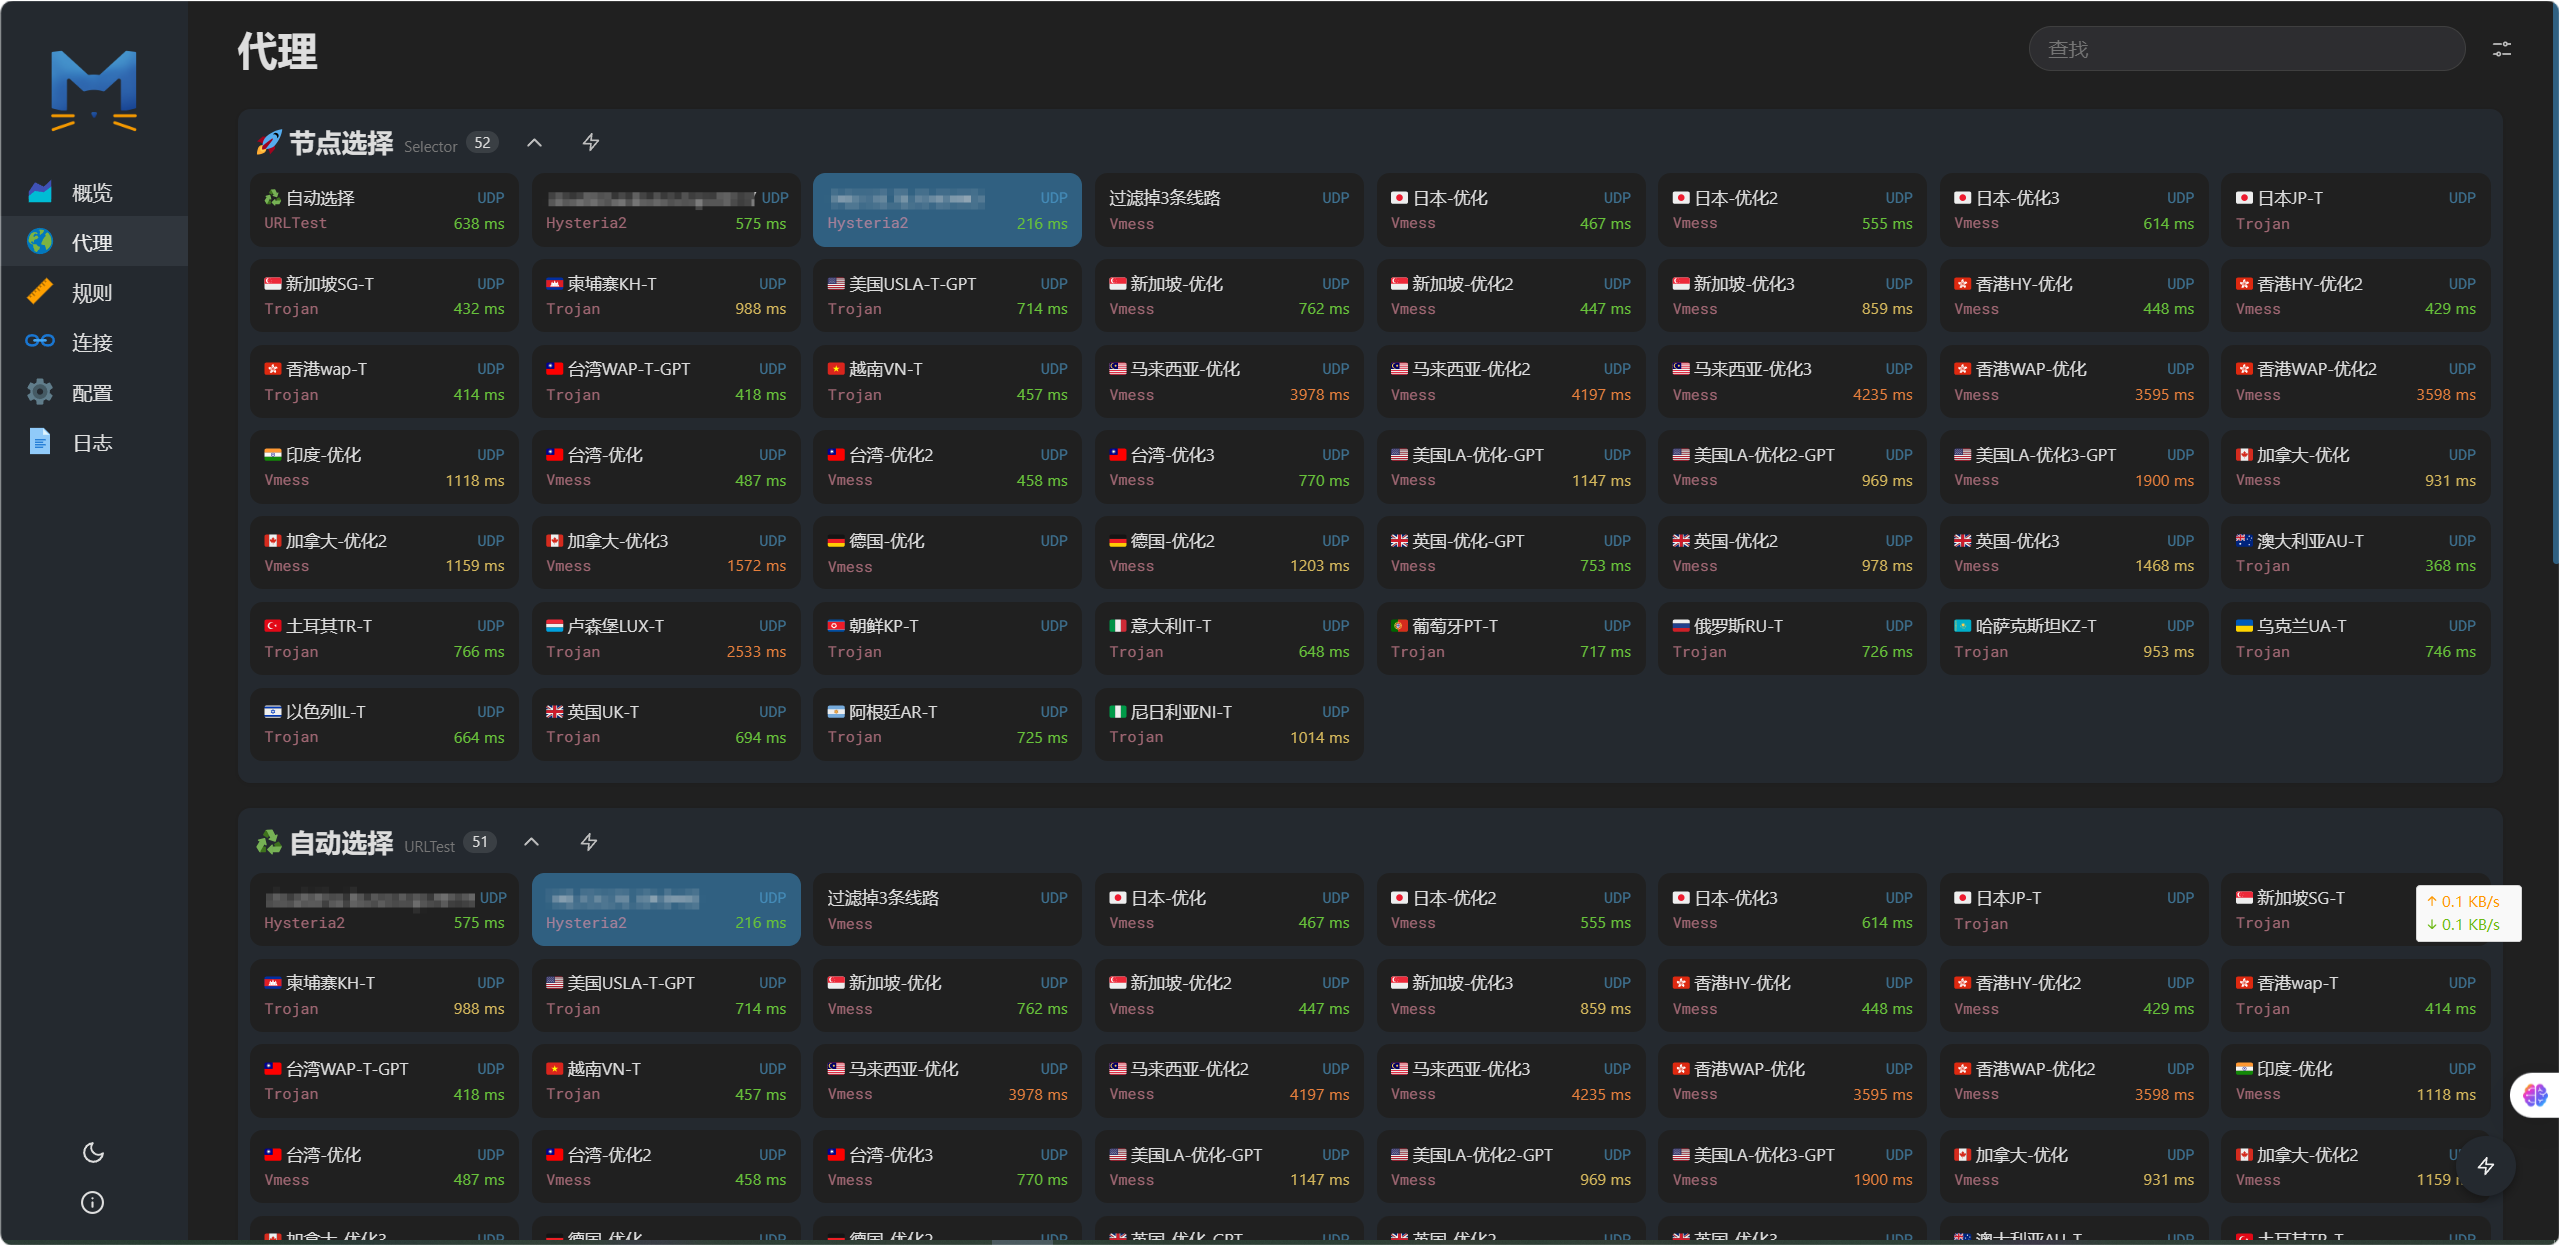Click the 52 node count badge
This screenshot has height=1245, width=2559.
click(x=482, y=143)
